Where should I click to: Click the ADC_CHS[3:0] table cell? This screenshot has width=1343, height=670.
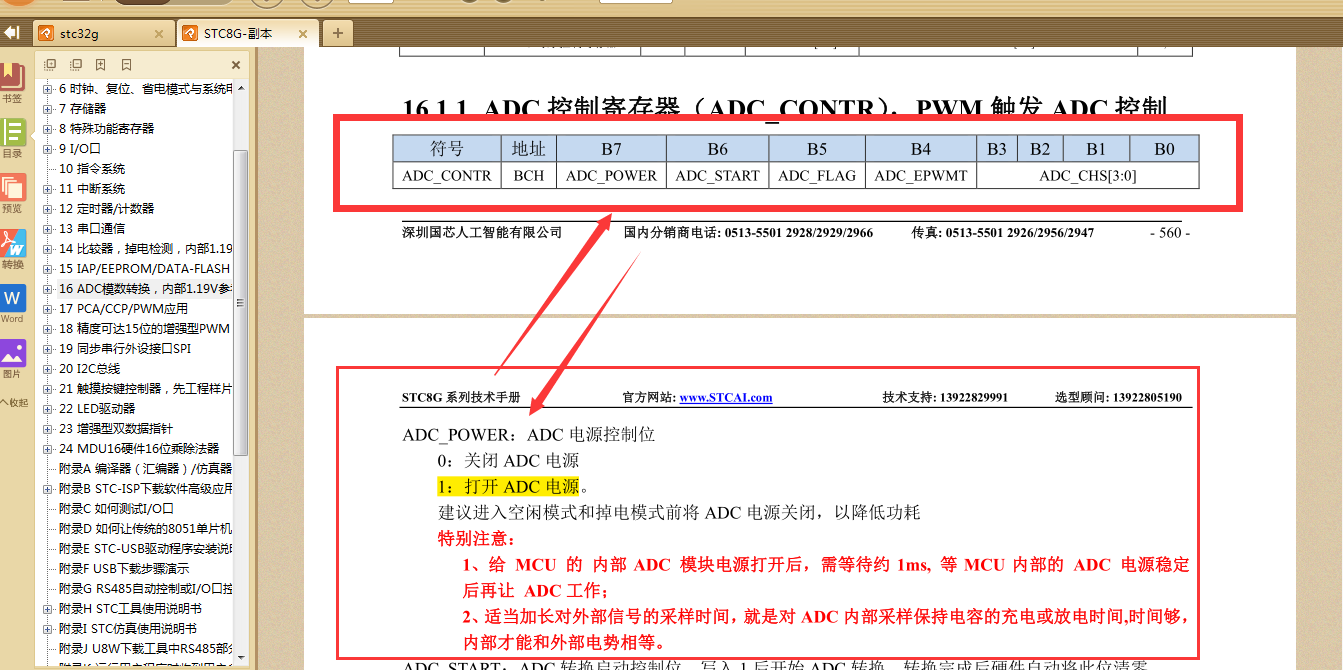click(x=1088, y=175)
